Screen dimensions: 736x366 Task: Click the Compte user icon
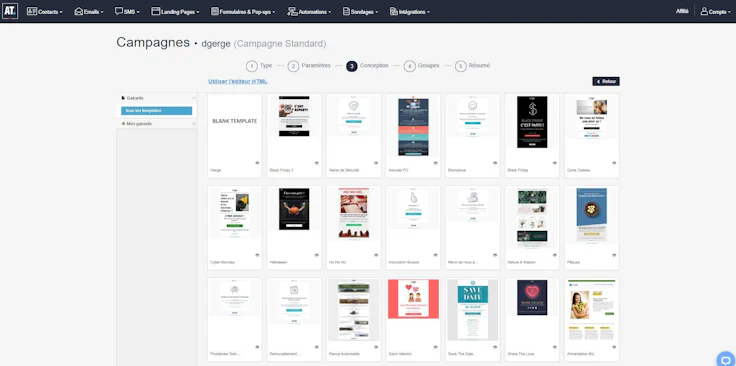click(x=704, y=11)
